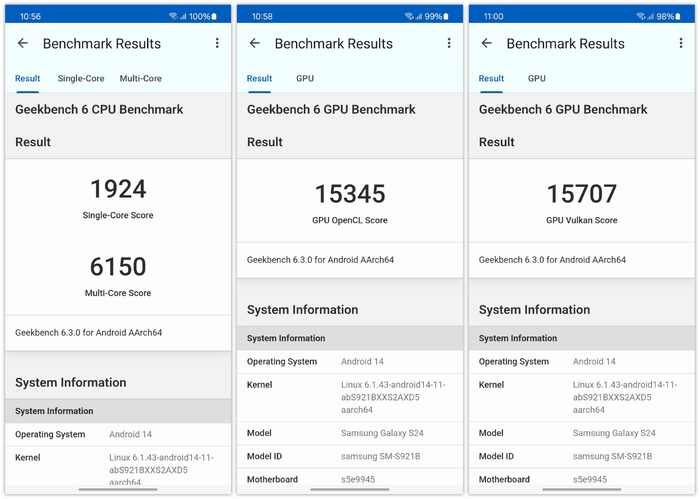Open three-dot menu on Vulkan results screen

point(681,43)
